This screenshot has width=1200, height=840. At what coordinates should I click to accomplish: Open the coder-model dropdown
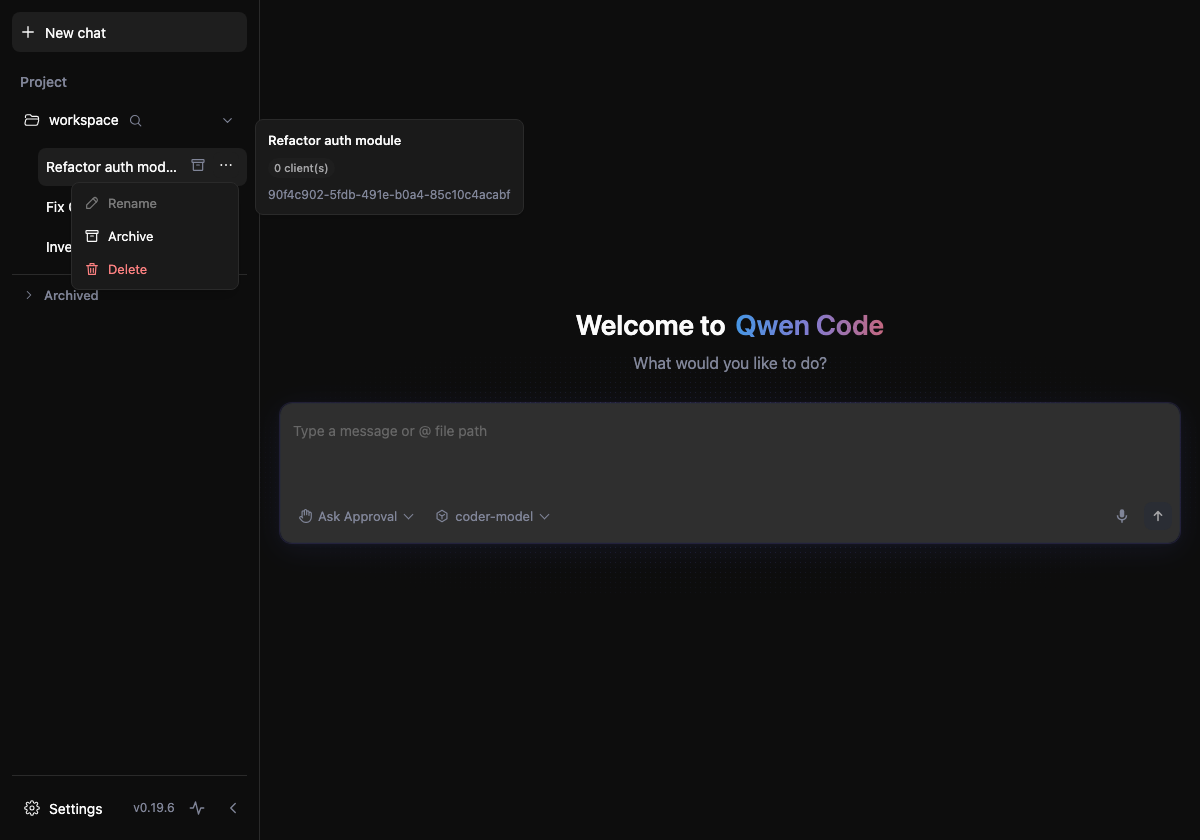492,516
